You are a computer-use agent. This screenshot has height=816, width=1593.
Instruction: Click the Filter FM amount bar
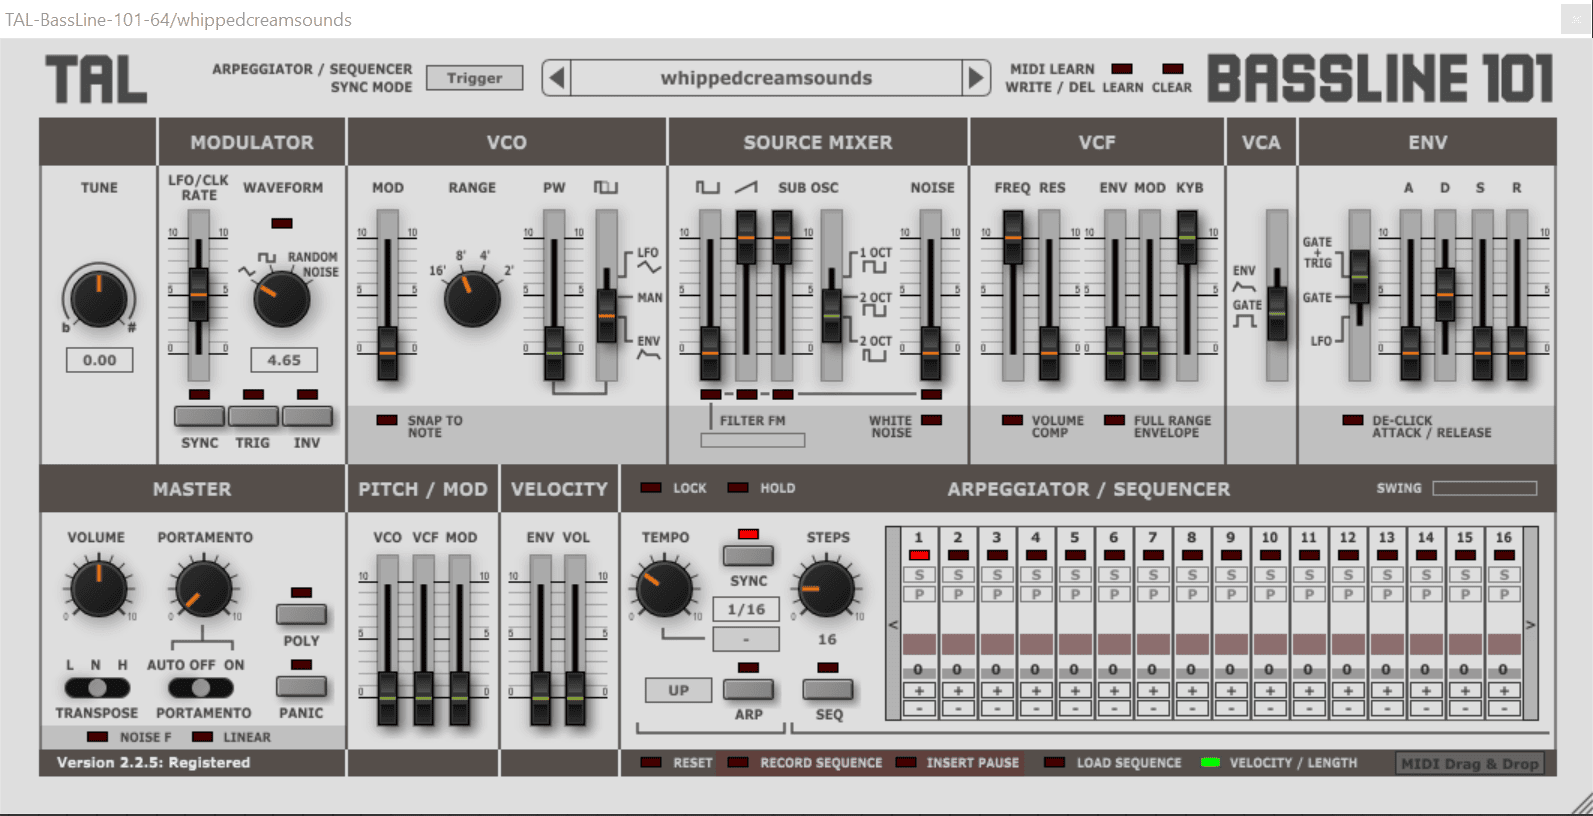752,440
